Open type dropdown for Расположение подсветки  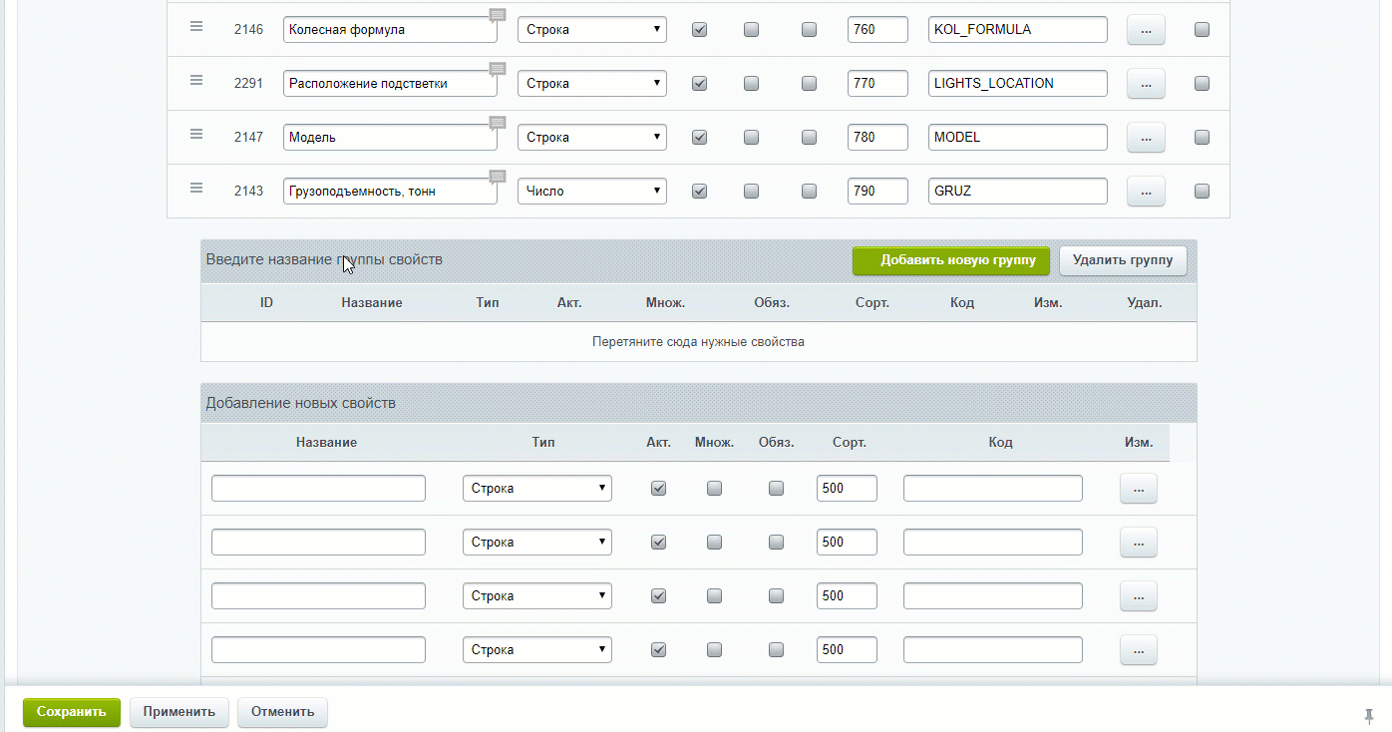pyautogui.click(x=592, y=84)
